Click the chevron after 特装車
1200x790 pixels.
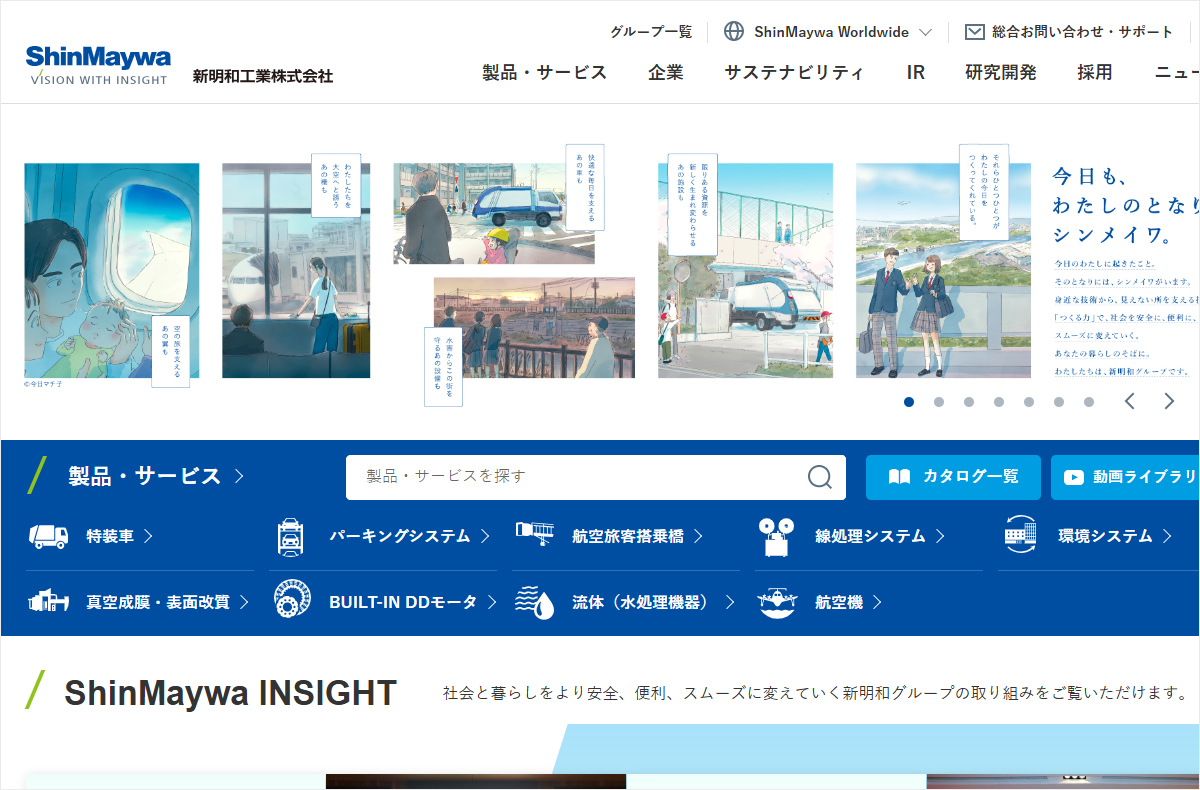[x=148, y=537]
